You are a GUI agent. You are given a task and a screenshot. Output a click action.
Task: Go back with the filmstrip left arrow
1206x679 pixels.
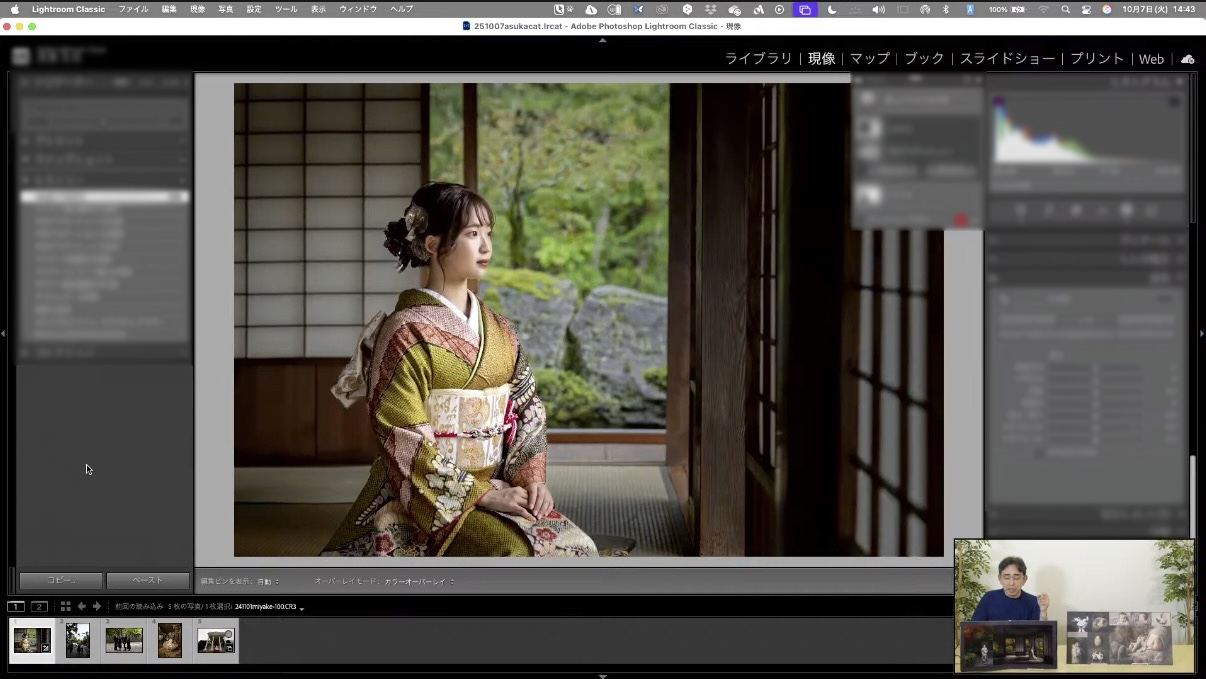tap(82, 606)
